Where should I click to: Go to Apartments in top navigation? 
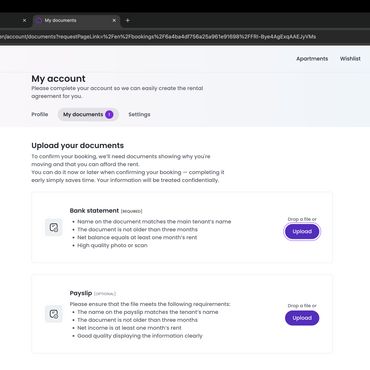pos(312,59)
